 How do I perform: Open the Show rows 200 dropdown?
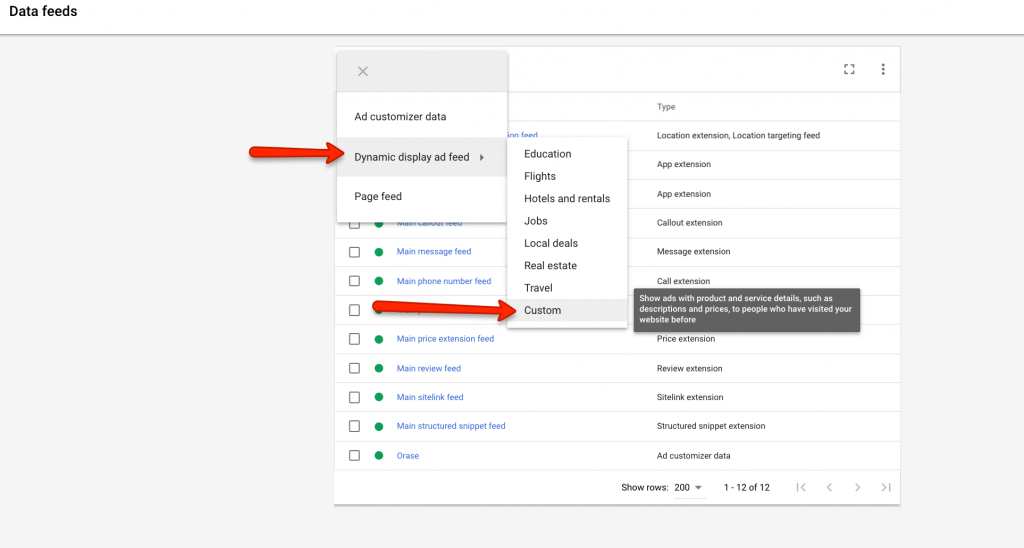689,488
